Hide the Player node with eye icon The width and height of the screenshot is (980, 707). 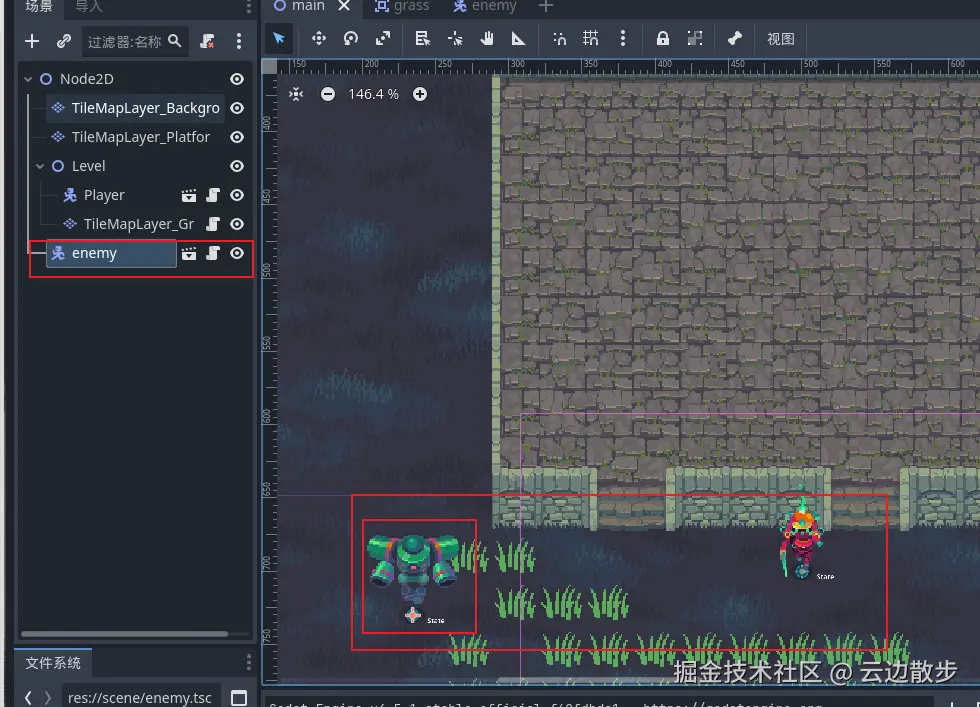[237, 195]
